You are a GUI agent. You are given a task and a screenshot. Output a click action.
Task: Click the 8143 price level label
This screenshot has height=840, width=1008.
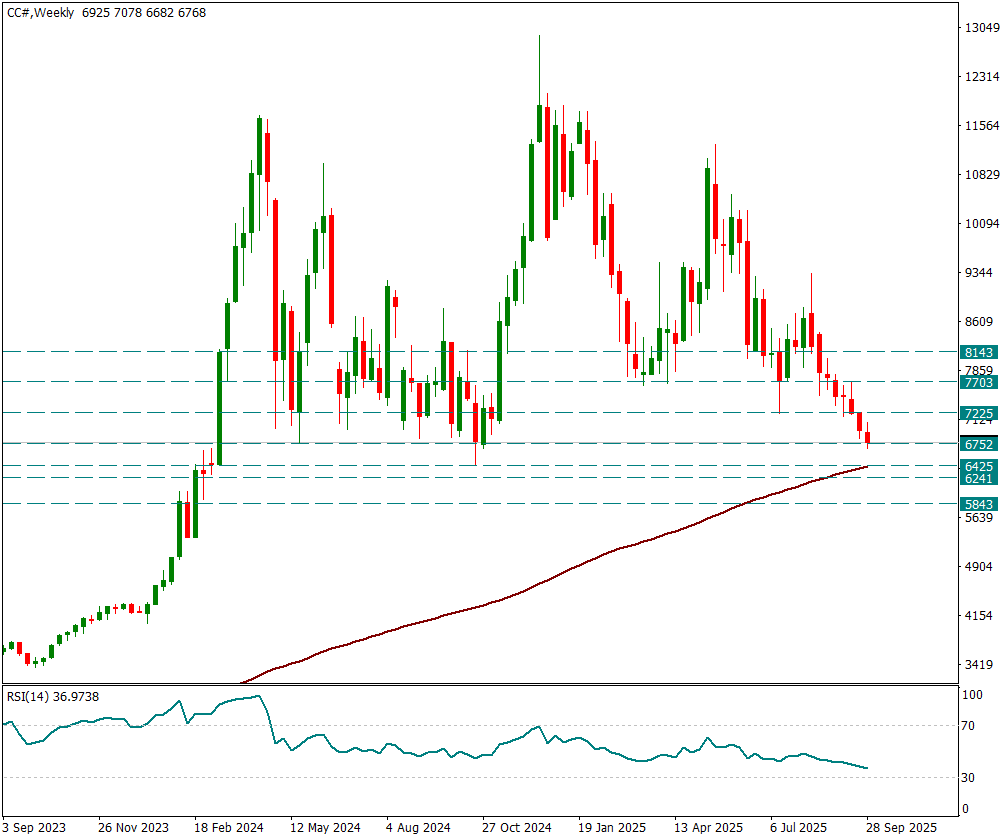(977, 352)
